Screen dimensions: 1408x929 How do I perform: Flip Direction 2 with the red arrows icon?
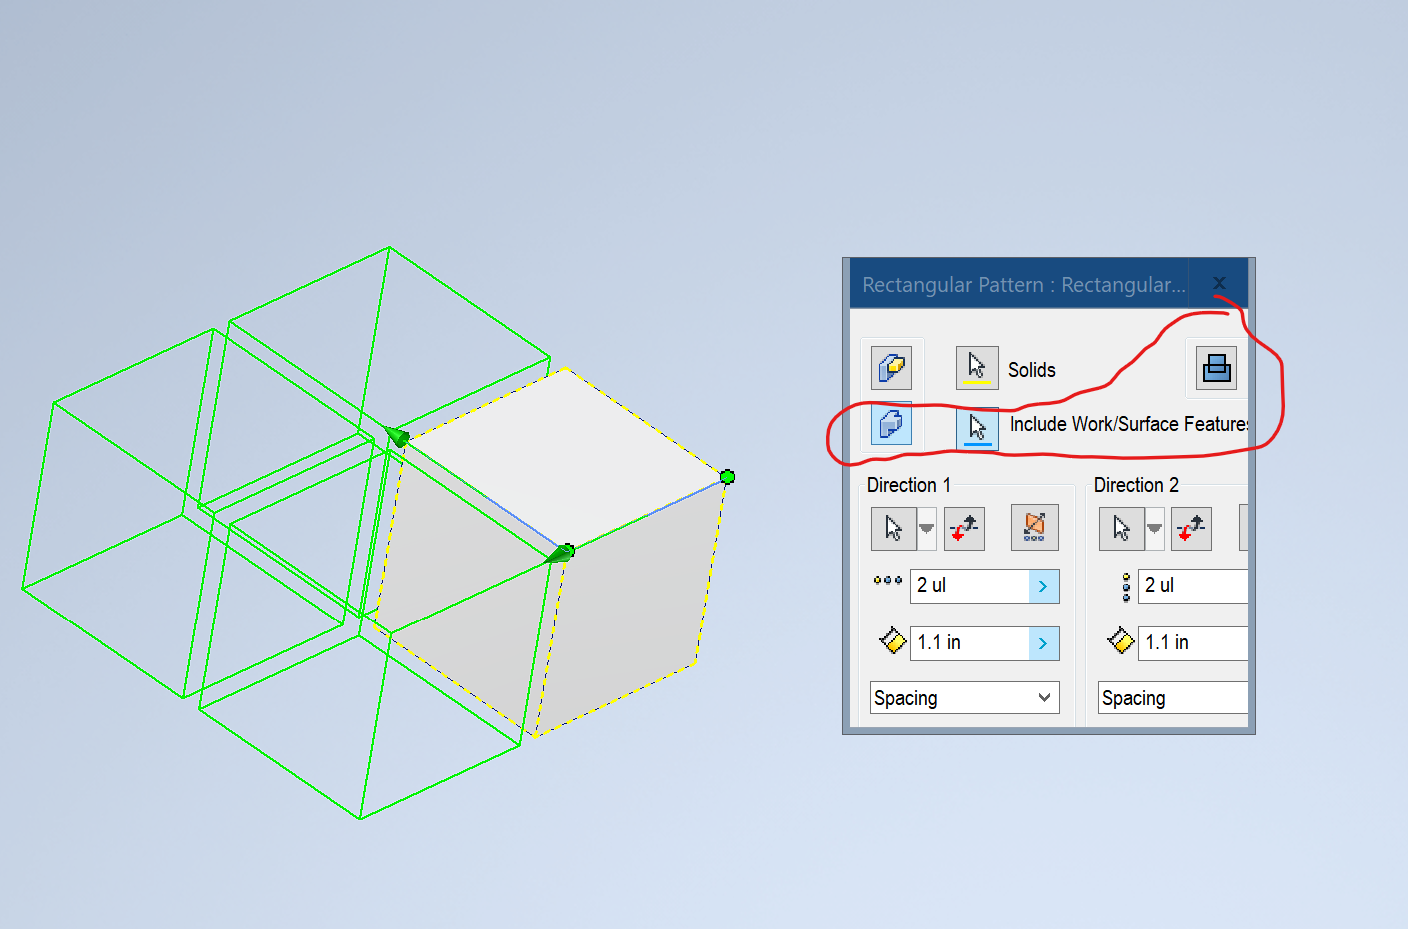coord(1191,528)
